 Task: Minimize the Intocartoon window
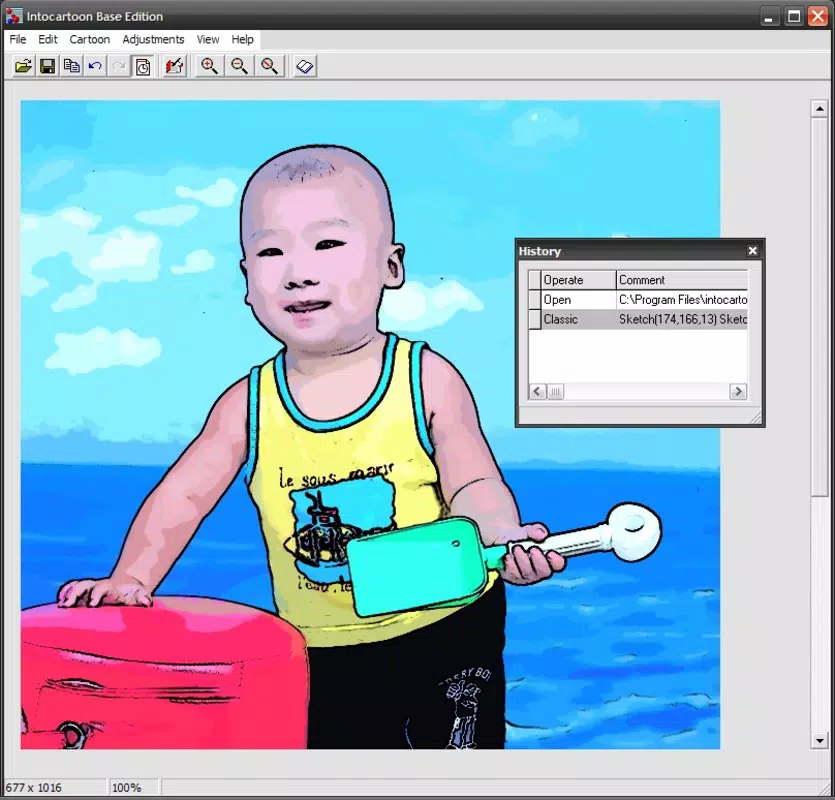coord(768,18)
